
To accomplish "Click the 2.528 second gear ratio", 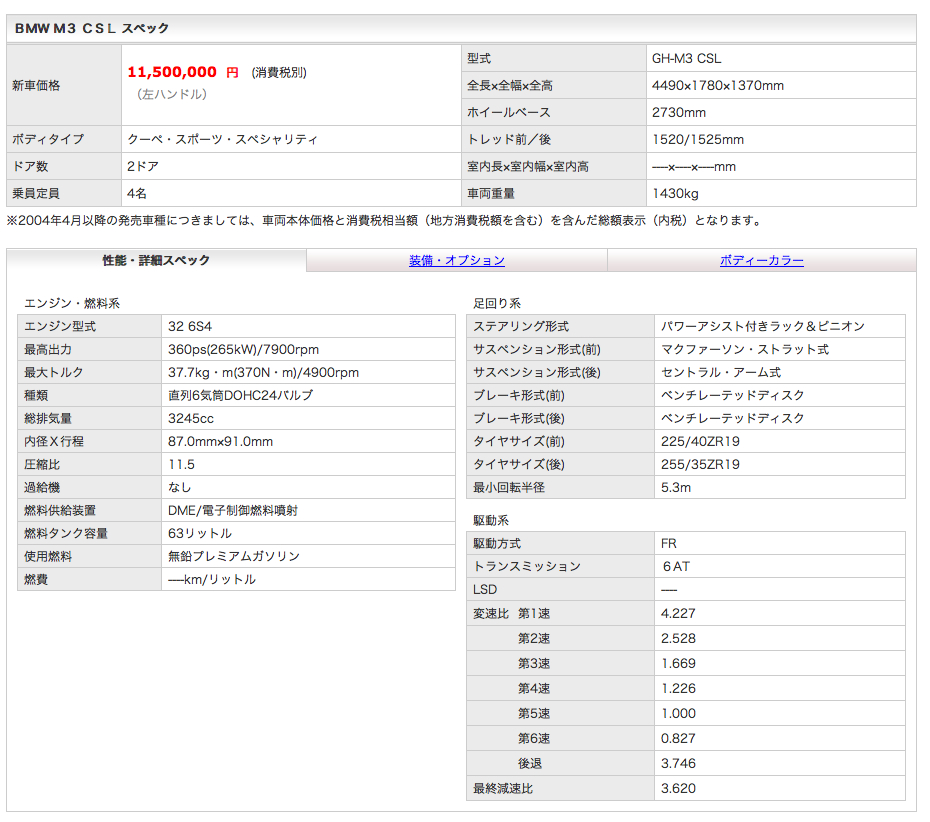I will tap(678, 638).
